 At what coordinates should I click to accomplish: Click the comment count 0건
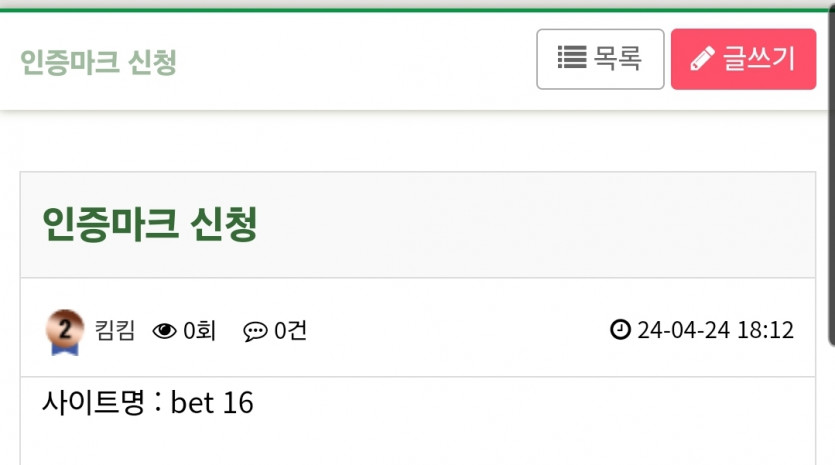[x=290, y=330]
